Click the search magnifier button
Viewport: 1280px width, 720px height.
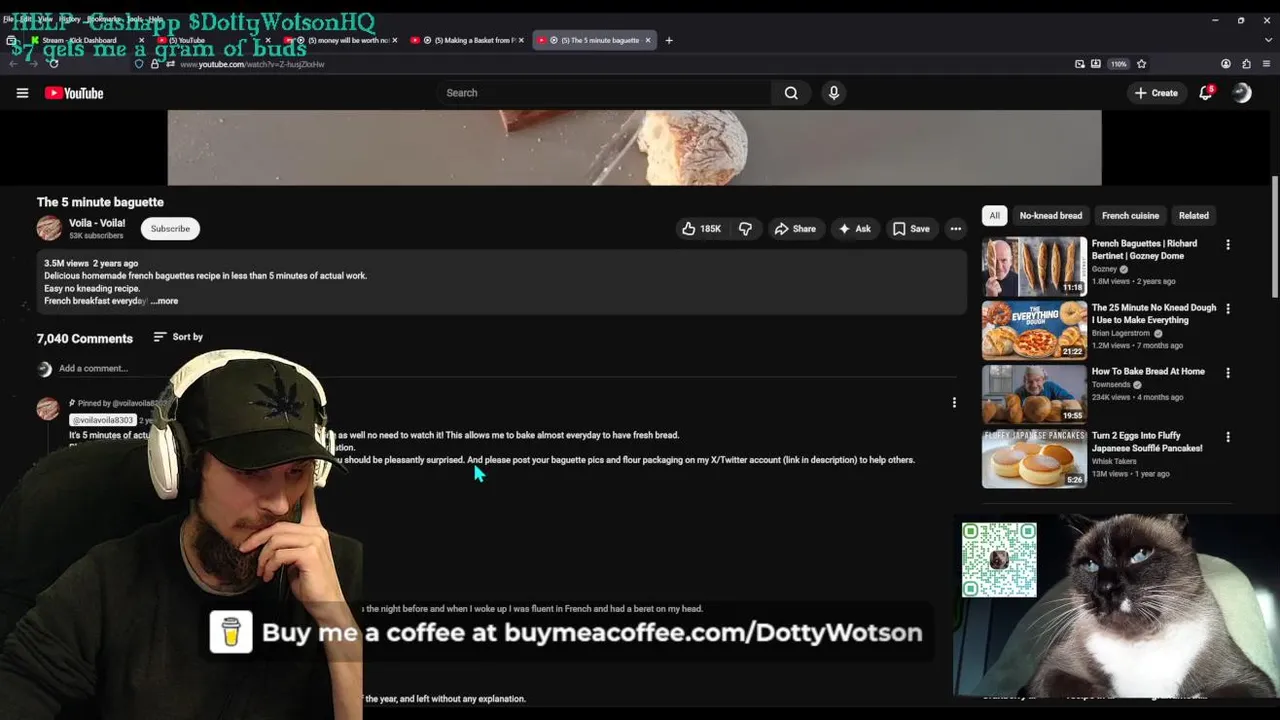point(791,93)
